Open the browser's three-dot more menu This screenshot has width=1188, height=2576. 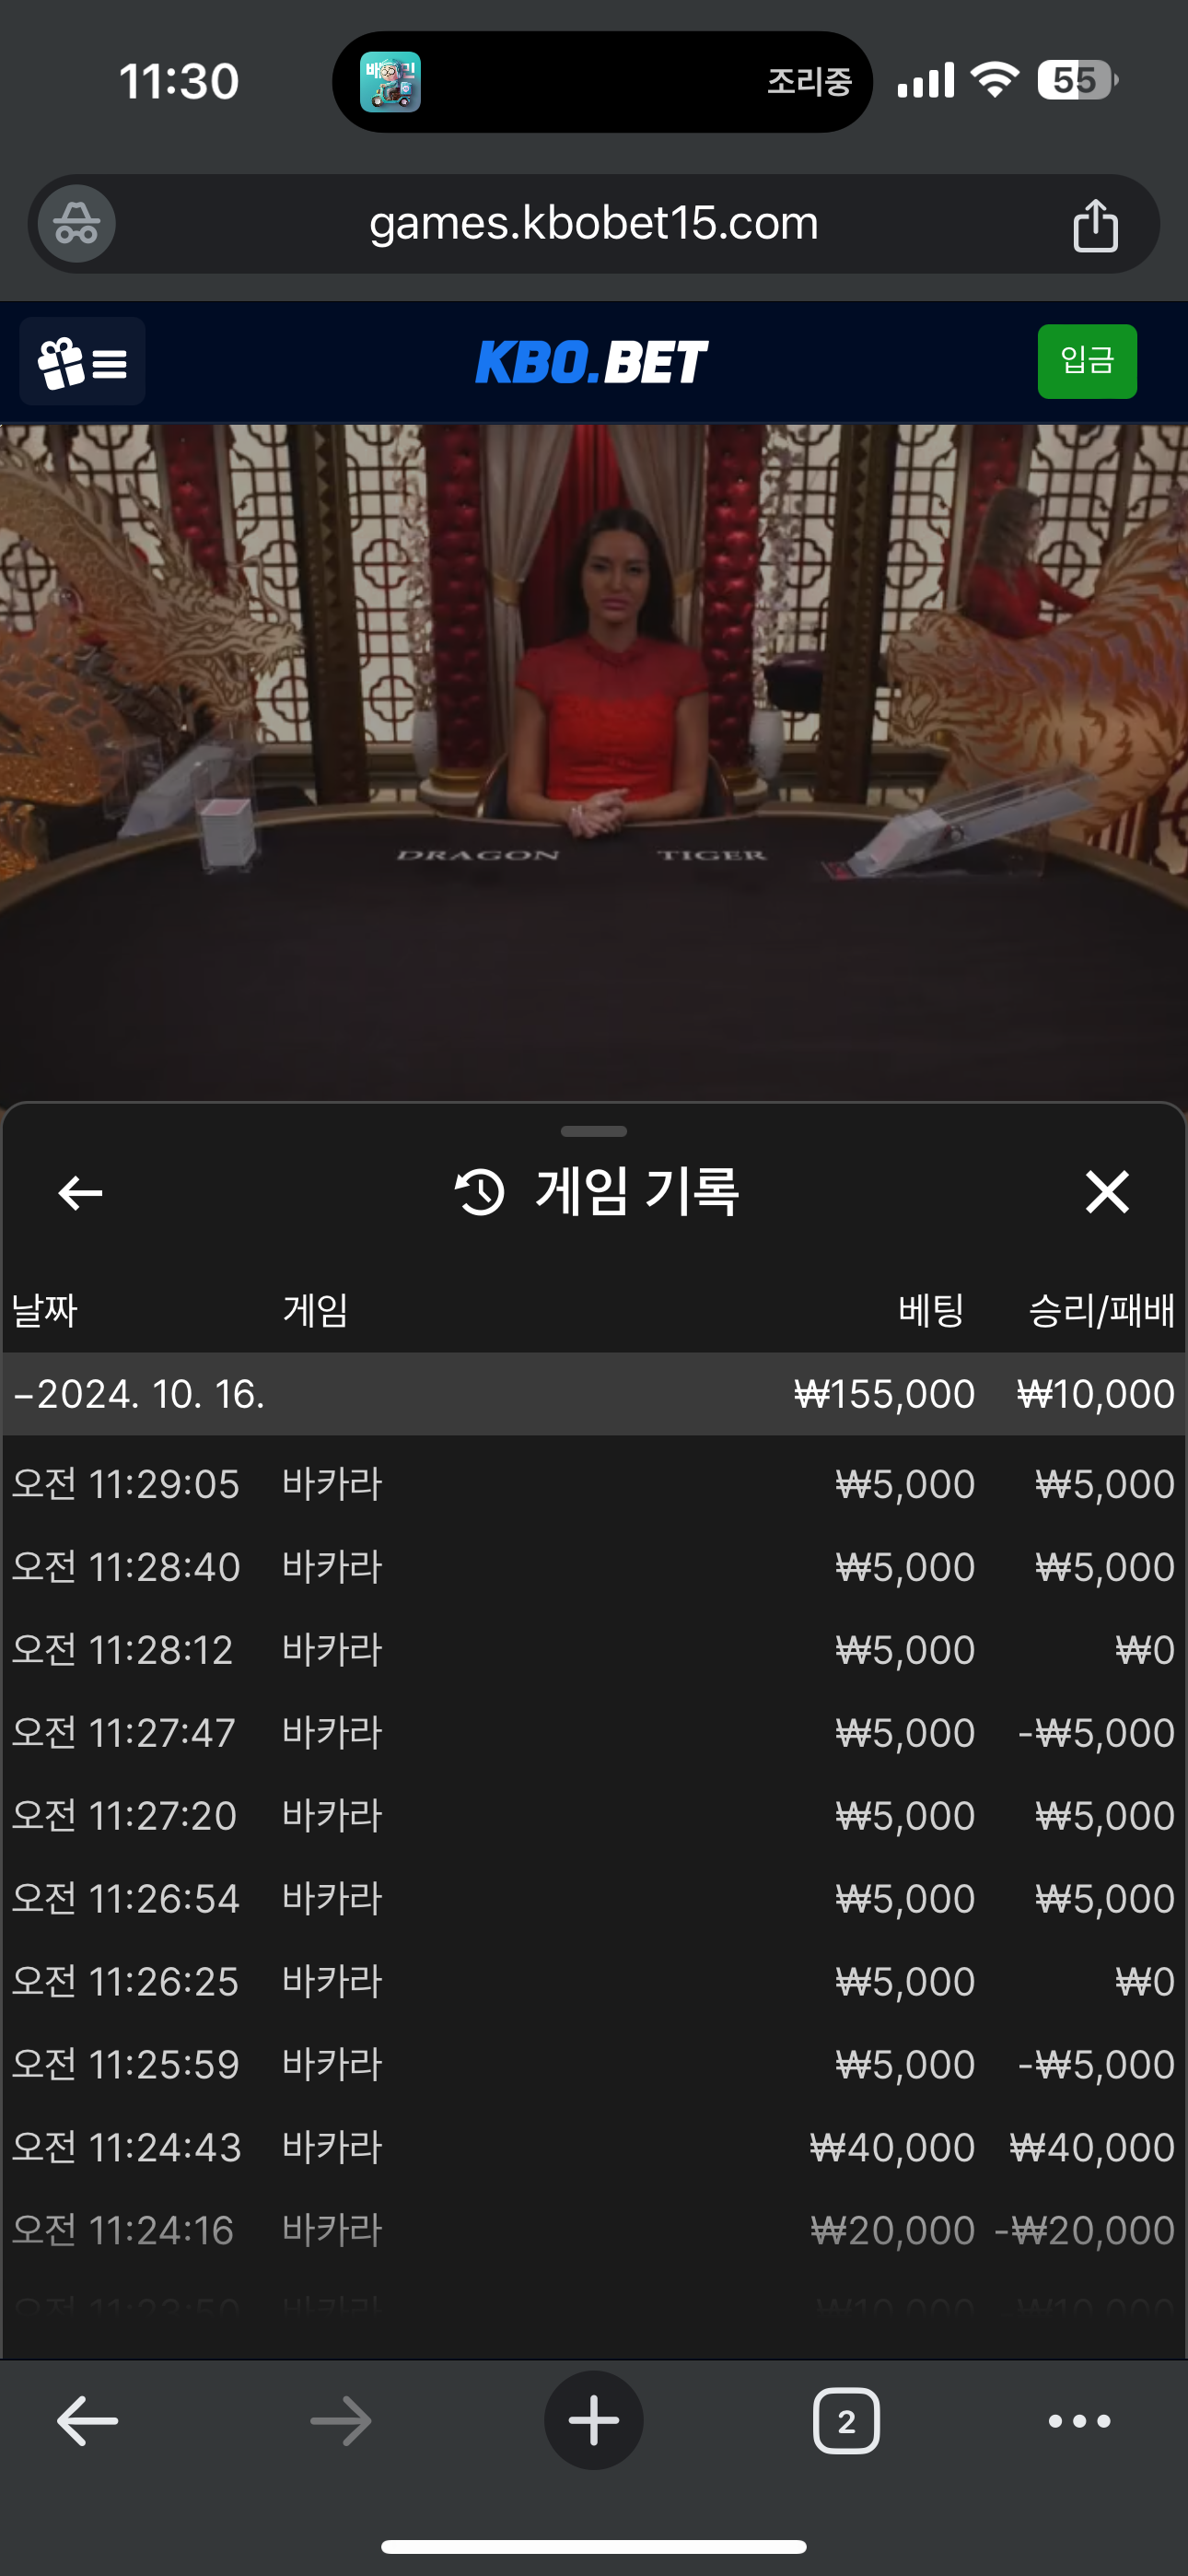pyautogui.click(x=1079, y=2421)
